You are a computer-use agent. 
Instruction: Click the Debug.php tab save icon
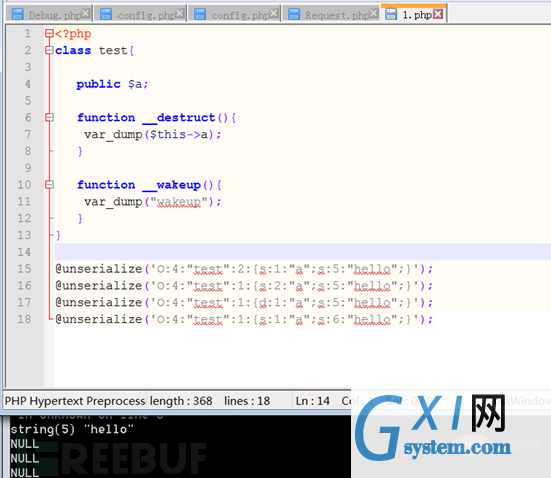[x=18, y=14]
